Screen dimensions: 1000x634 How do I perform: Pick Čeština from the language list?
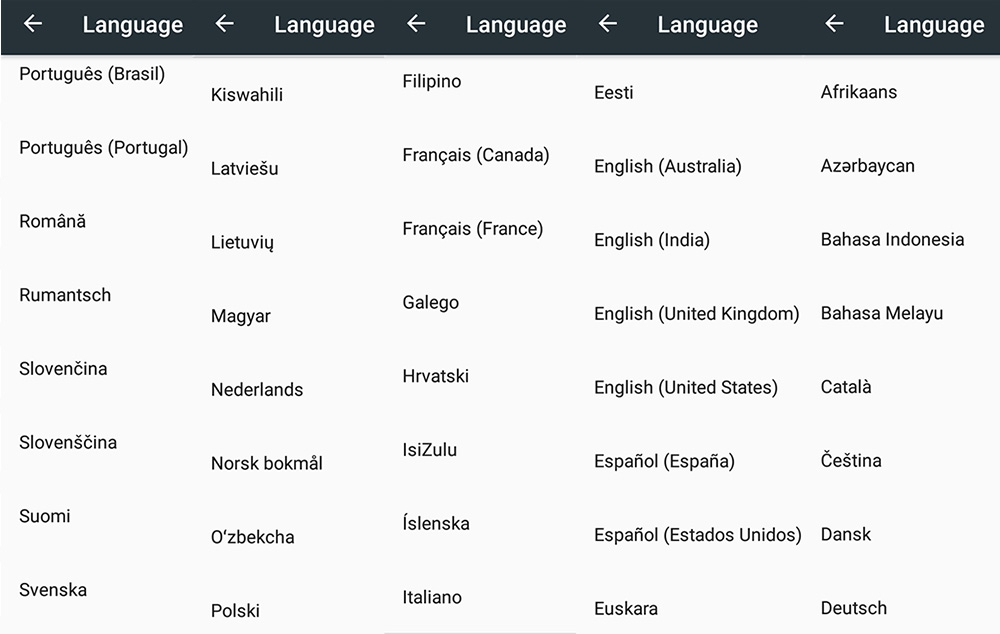coord(851,461)
